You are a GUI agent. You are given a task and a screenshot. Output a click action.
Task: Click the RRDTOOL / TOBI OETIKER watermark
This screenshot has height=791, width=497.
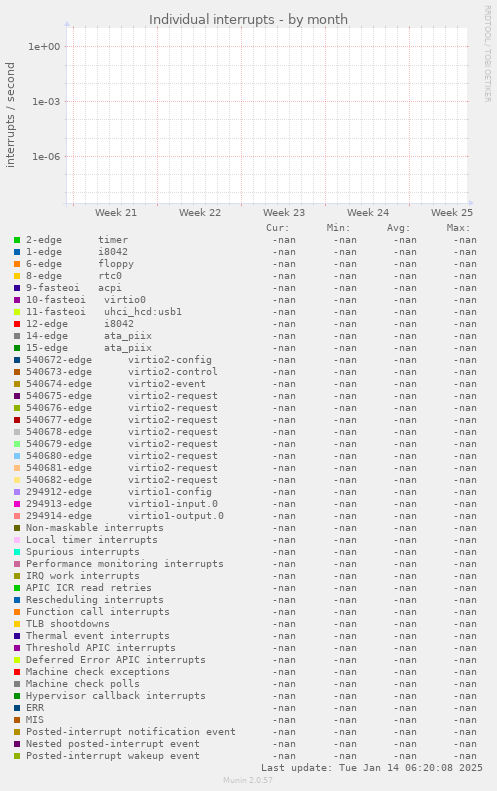(487, 54)
